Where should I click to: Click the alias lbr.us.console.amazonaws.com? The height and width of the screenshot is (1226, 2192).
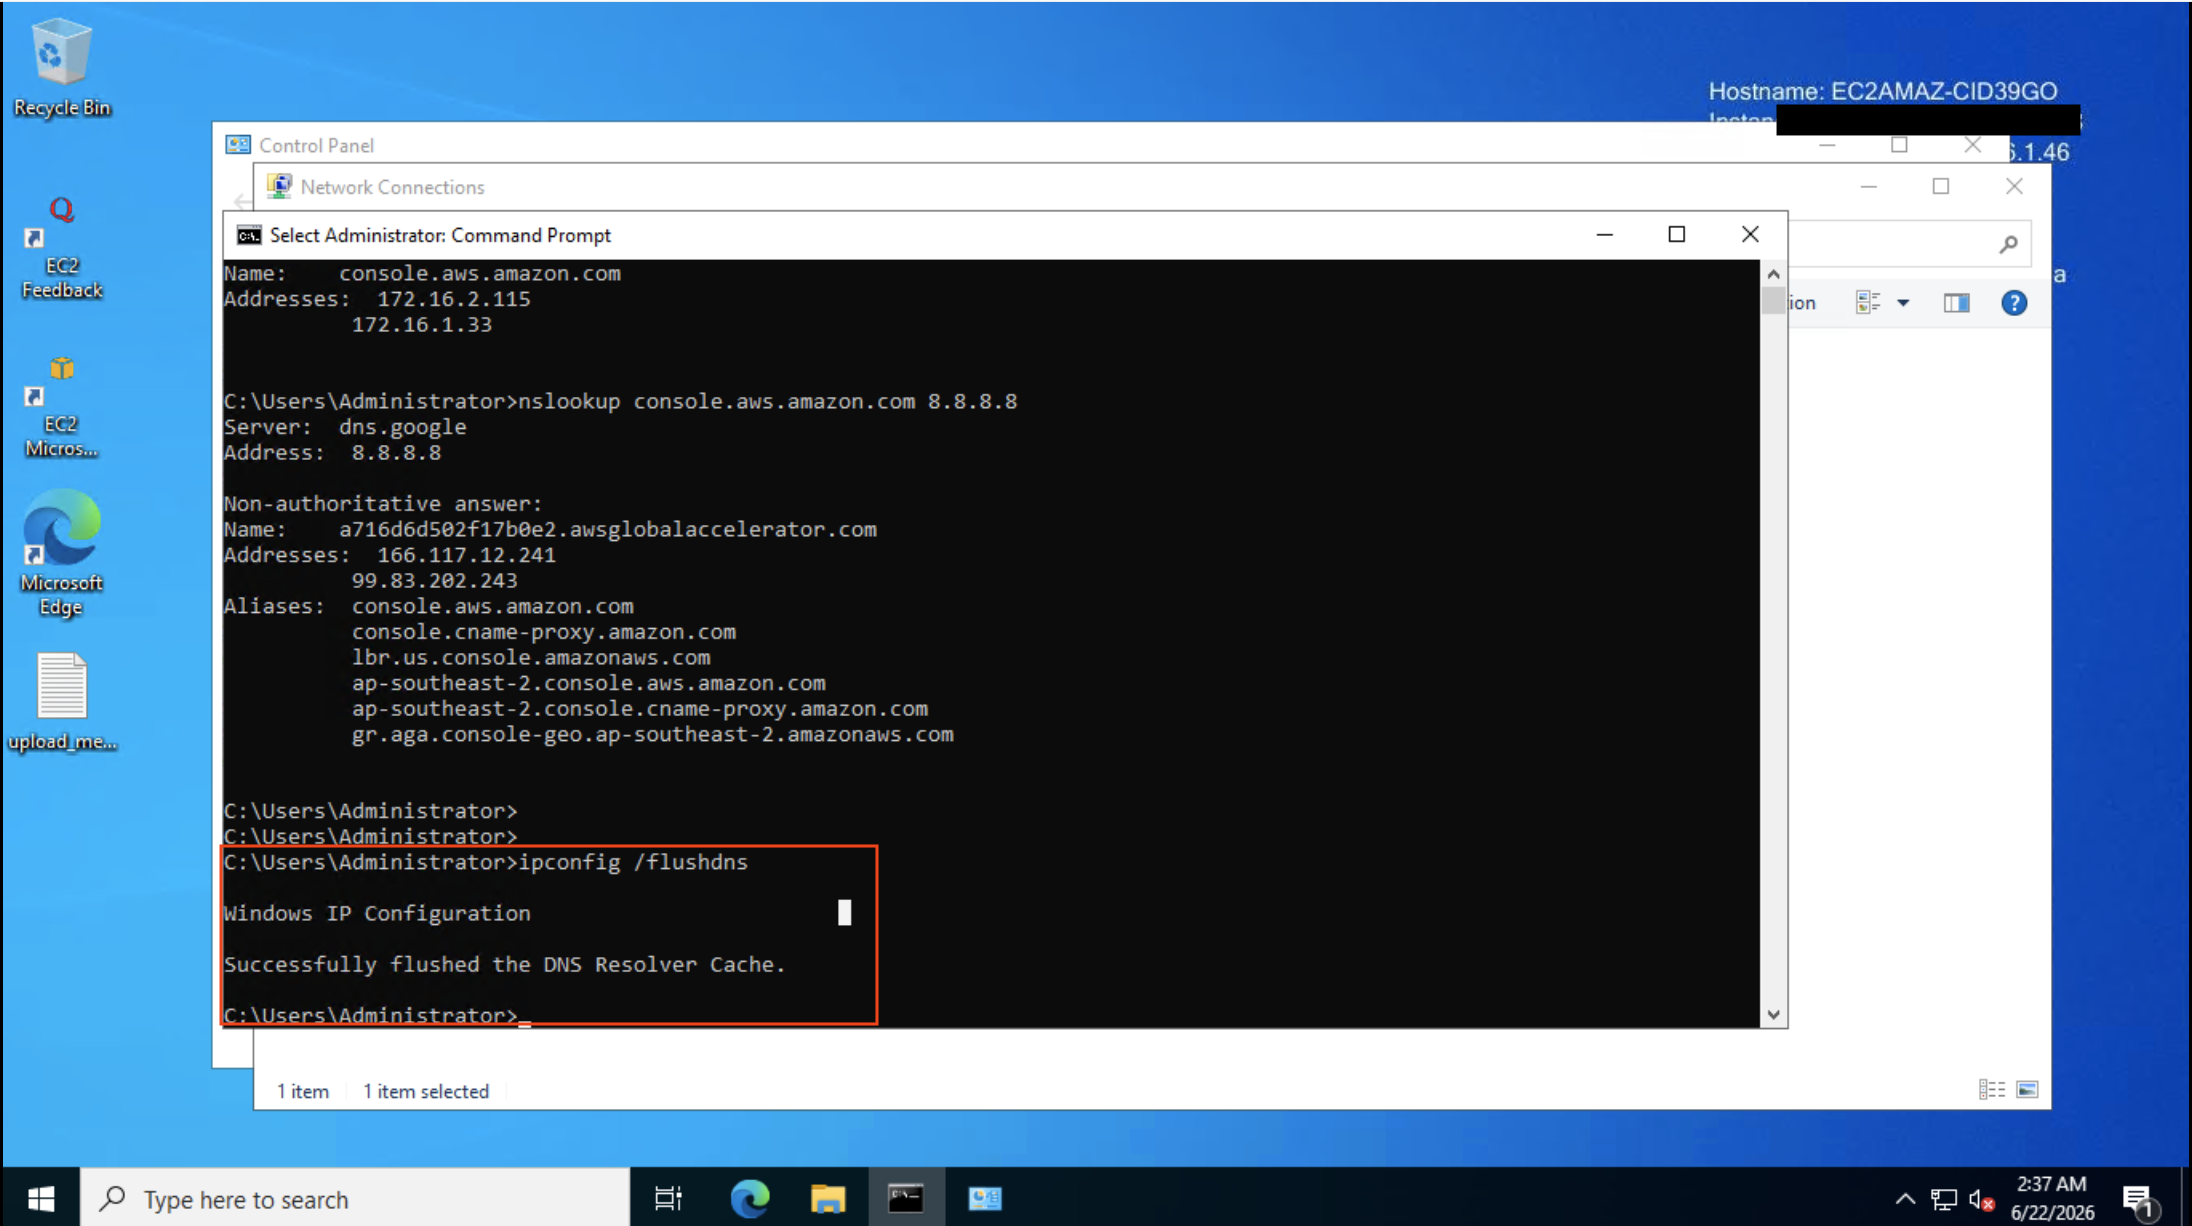click(531, 657)
